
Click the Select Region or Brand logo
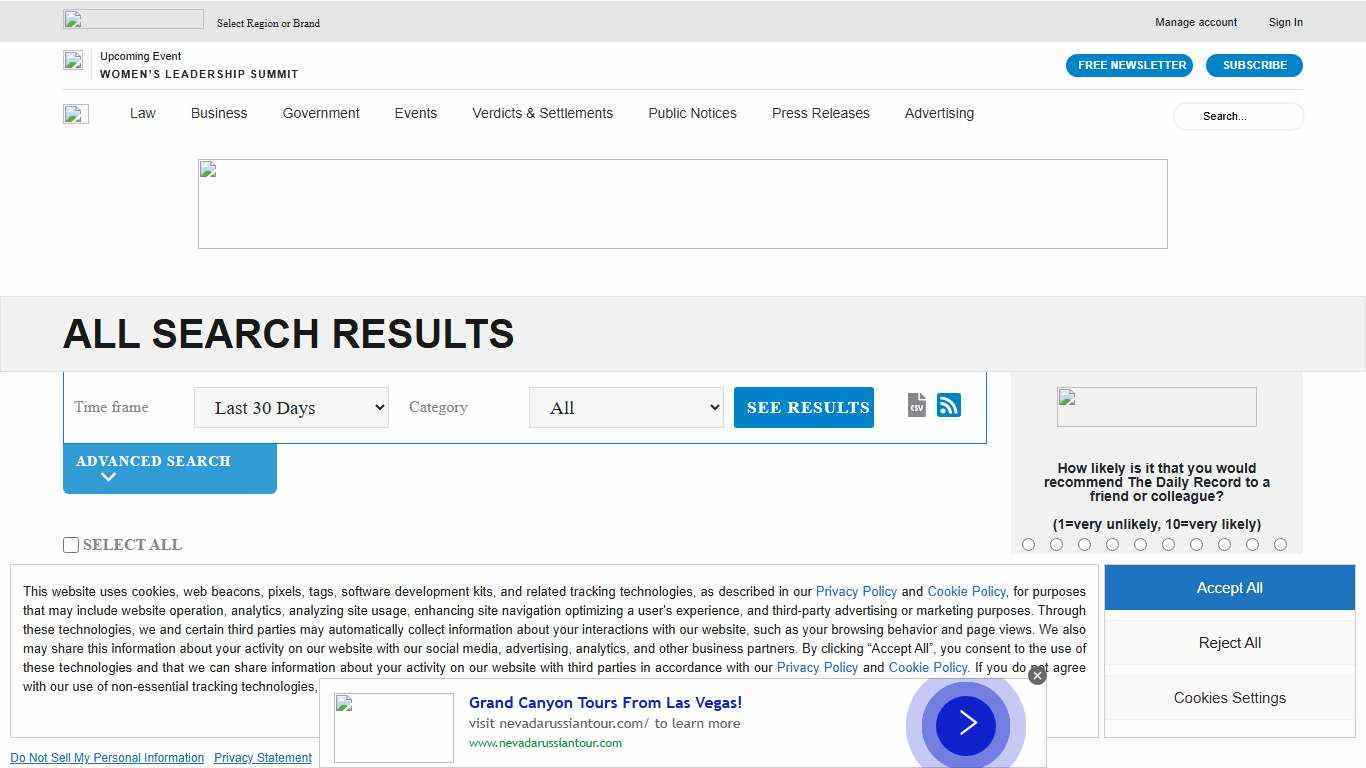133,18
